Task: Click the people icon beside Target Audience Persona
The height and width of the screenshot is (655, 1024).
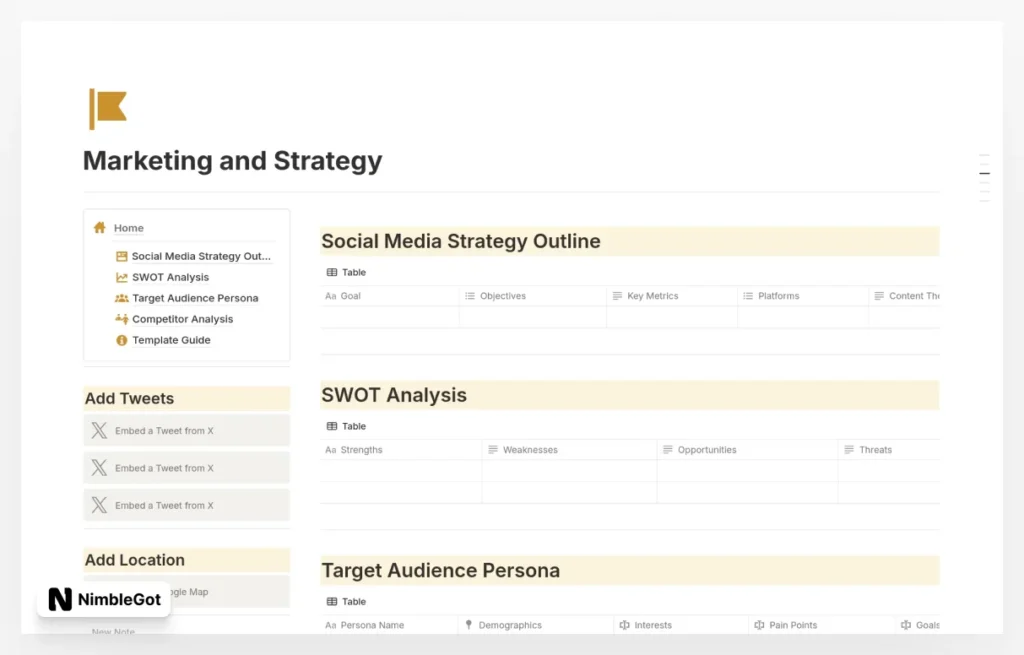Action: click(120, 298)
